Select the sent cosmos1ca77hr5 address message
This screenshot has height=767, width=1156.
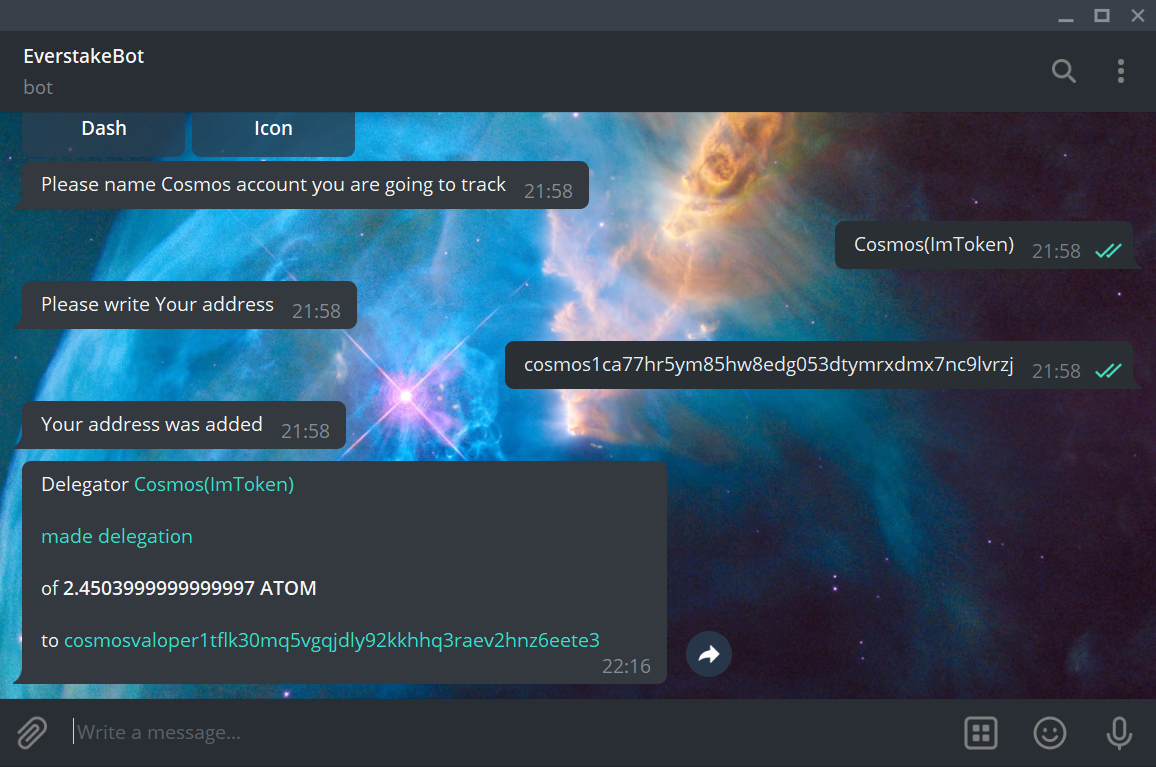coord(818,365)
